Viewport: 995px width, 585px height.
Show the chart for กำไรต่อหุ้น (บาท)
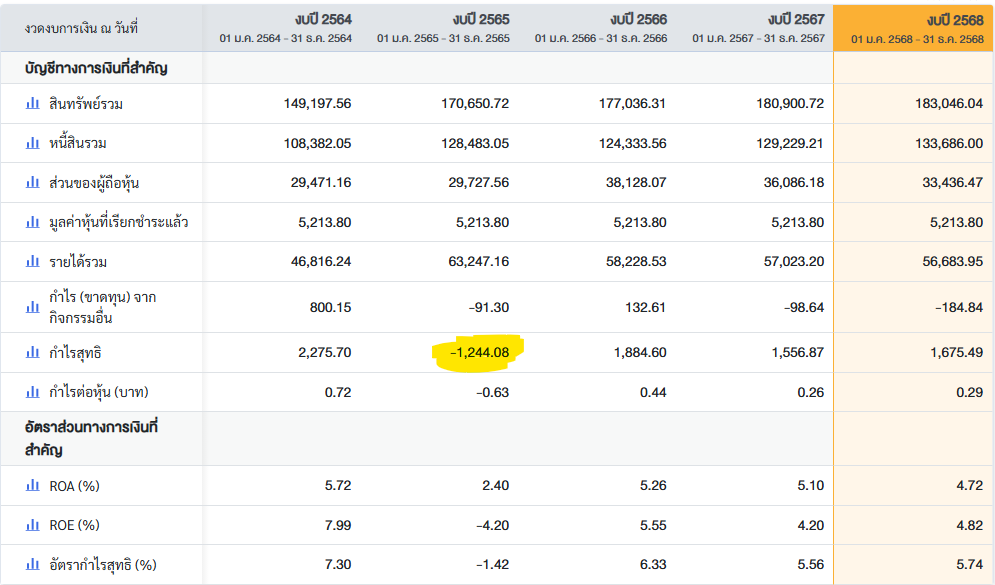pos(33,392)
